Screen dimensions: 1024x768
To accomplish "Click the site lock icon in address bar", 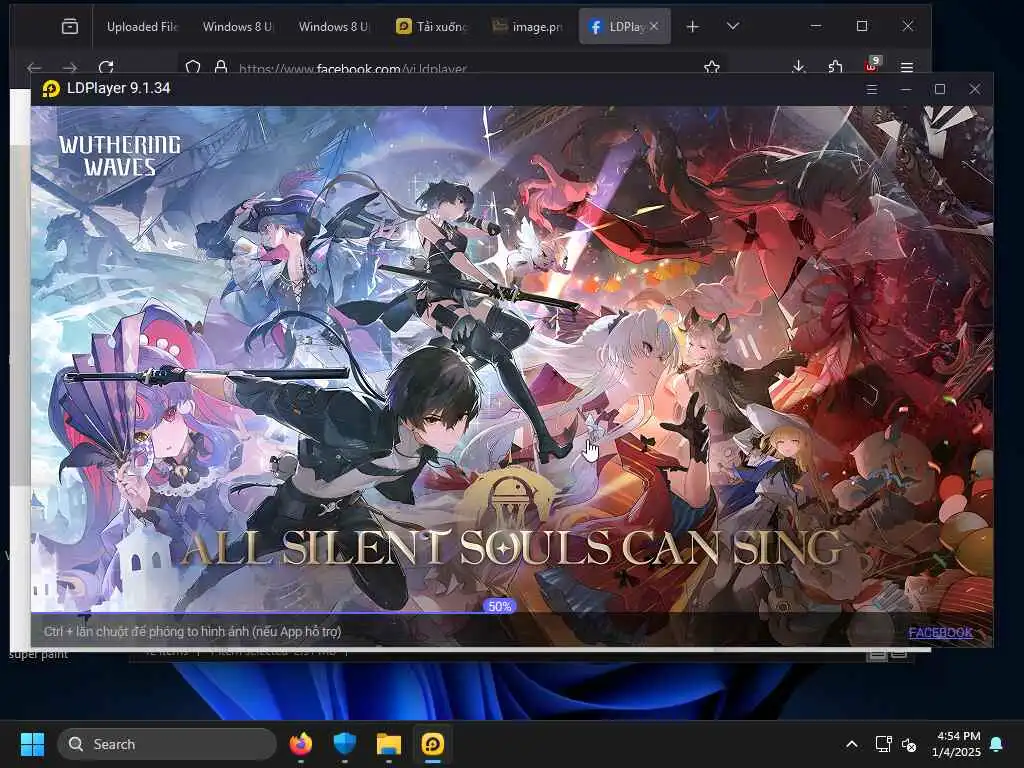I will 221,67.
